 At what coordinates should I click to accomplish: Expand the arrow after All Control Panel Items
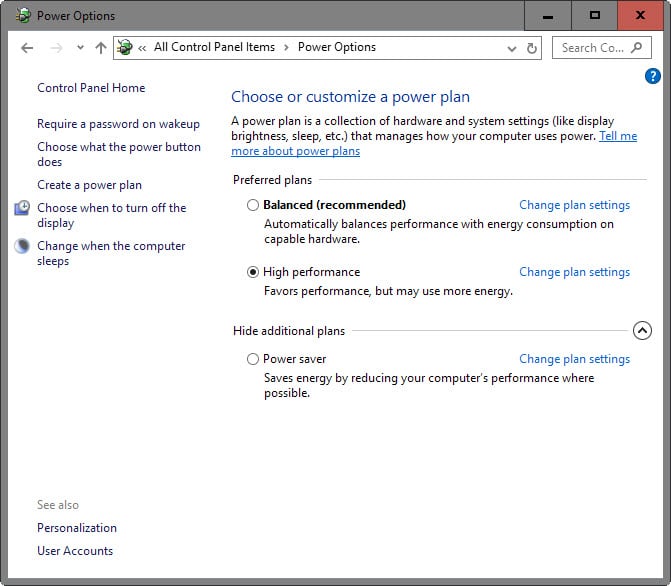[x=286, y=48]
